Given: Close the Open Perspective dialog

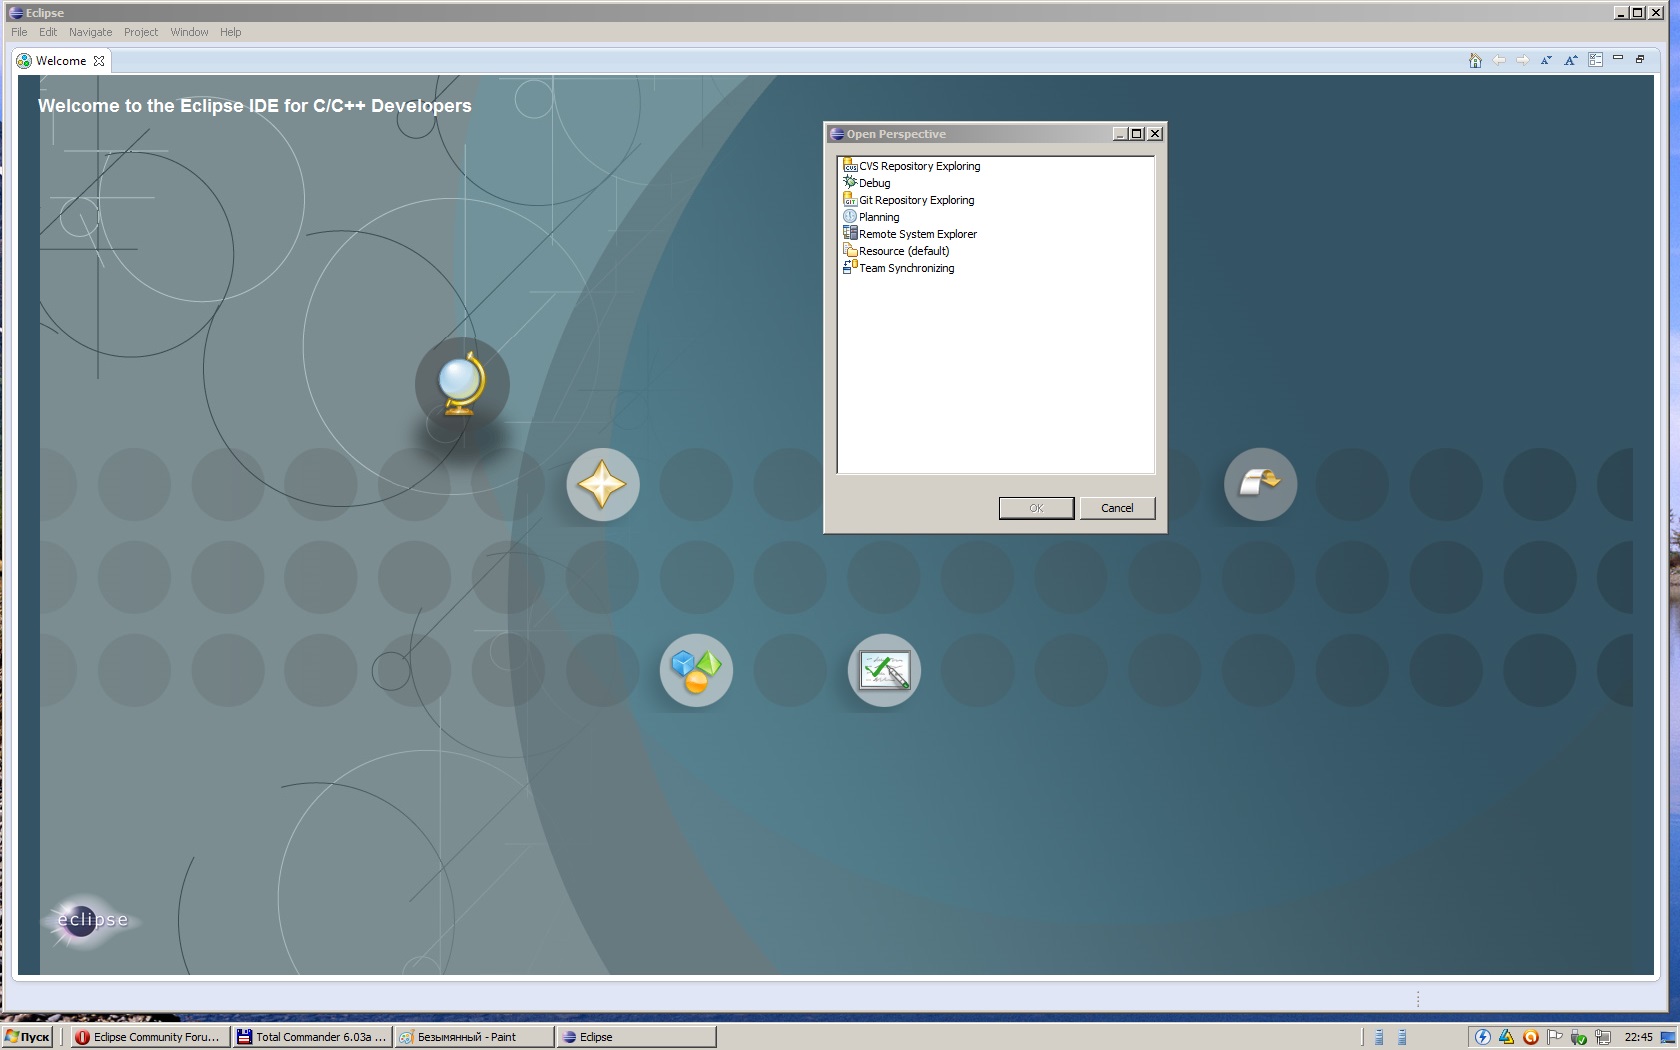Looking at the screenshot, I should coord(1155,134).
